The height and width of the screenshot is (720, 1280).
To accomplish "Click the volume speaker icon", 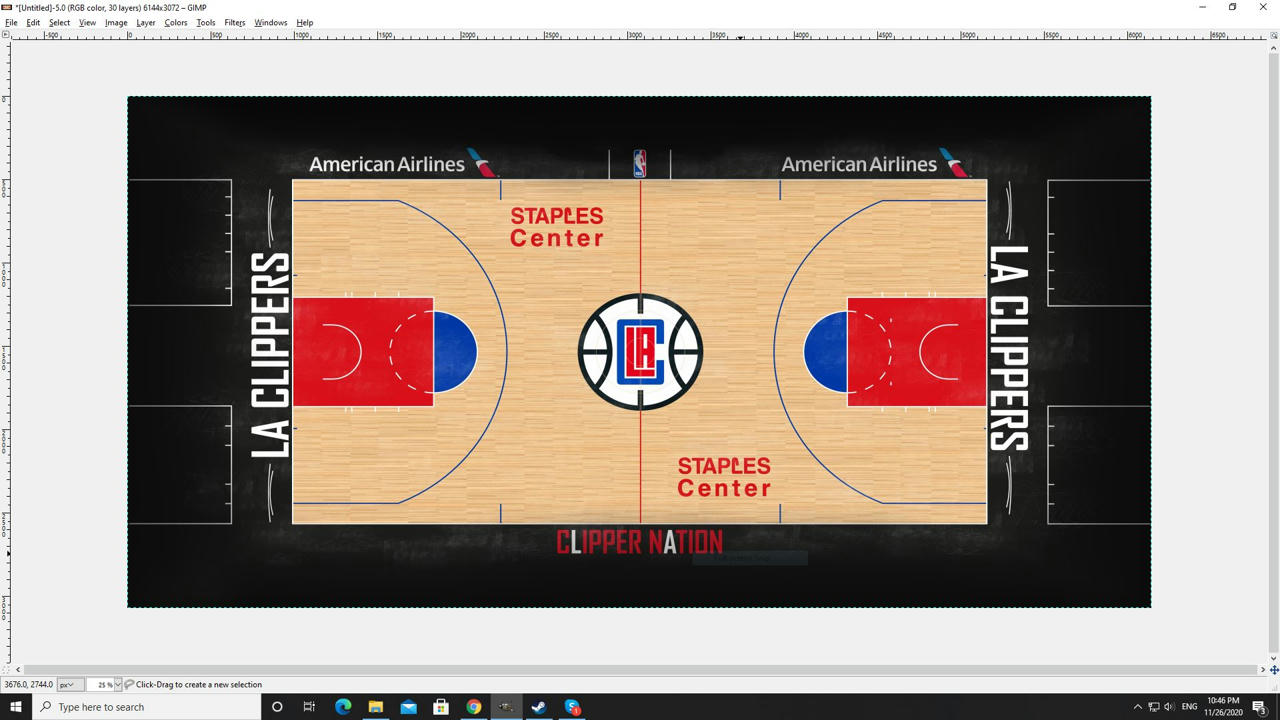I will tap(1169, 707).
